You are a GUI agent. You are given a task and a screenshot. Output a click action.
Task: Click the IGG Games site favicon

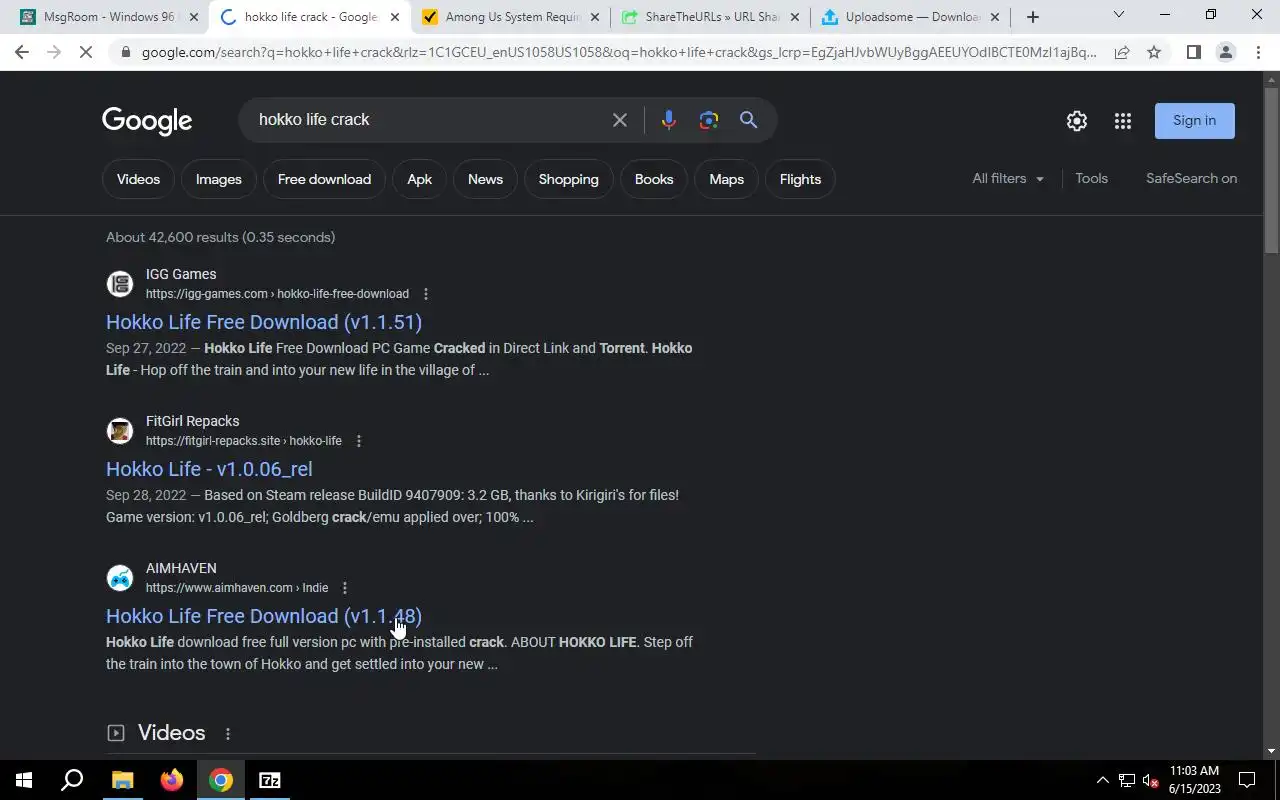click(120, 284)
